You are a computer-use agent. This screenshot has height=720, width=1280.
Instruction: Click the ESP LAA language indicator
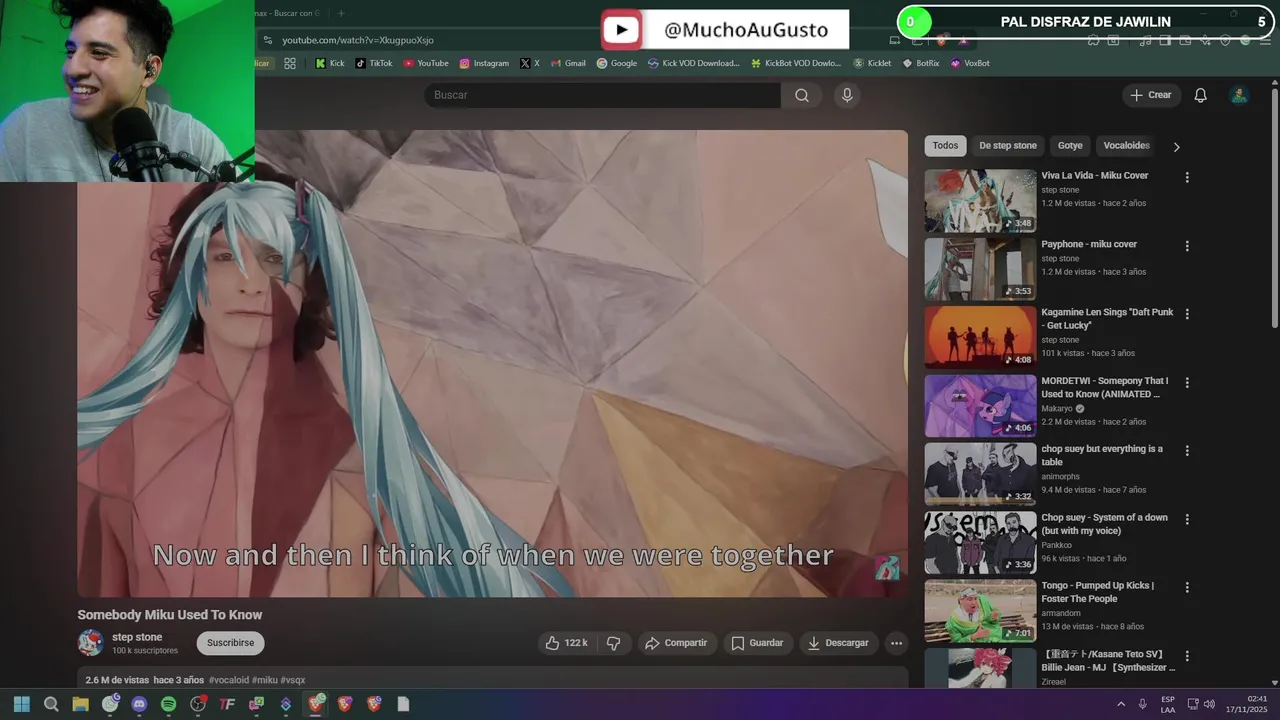point(1168,704)
